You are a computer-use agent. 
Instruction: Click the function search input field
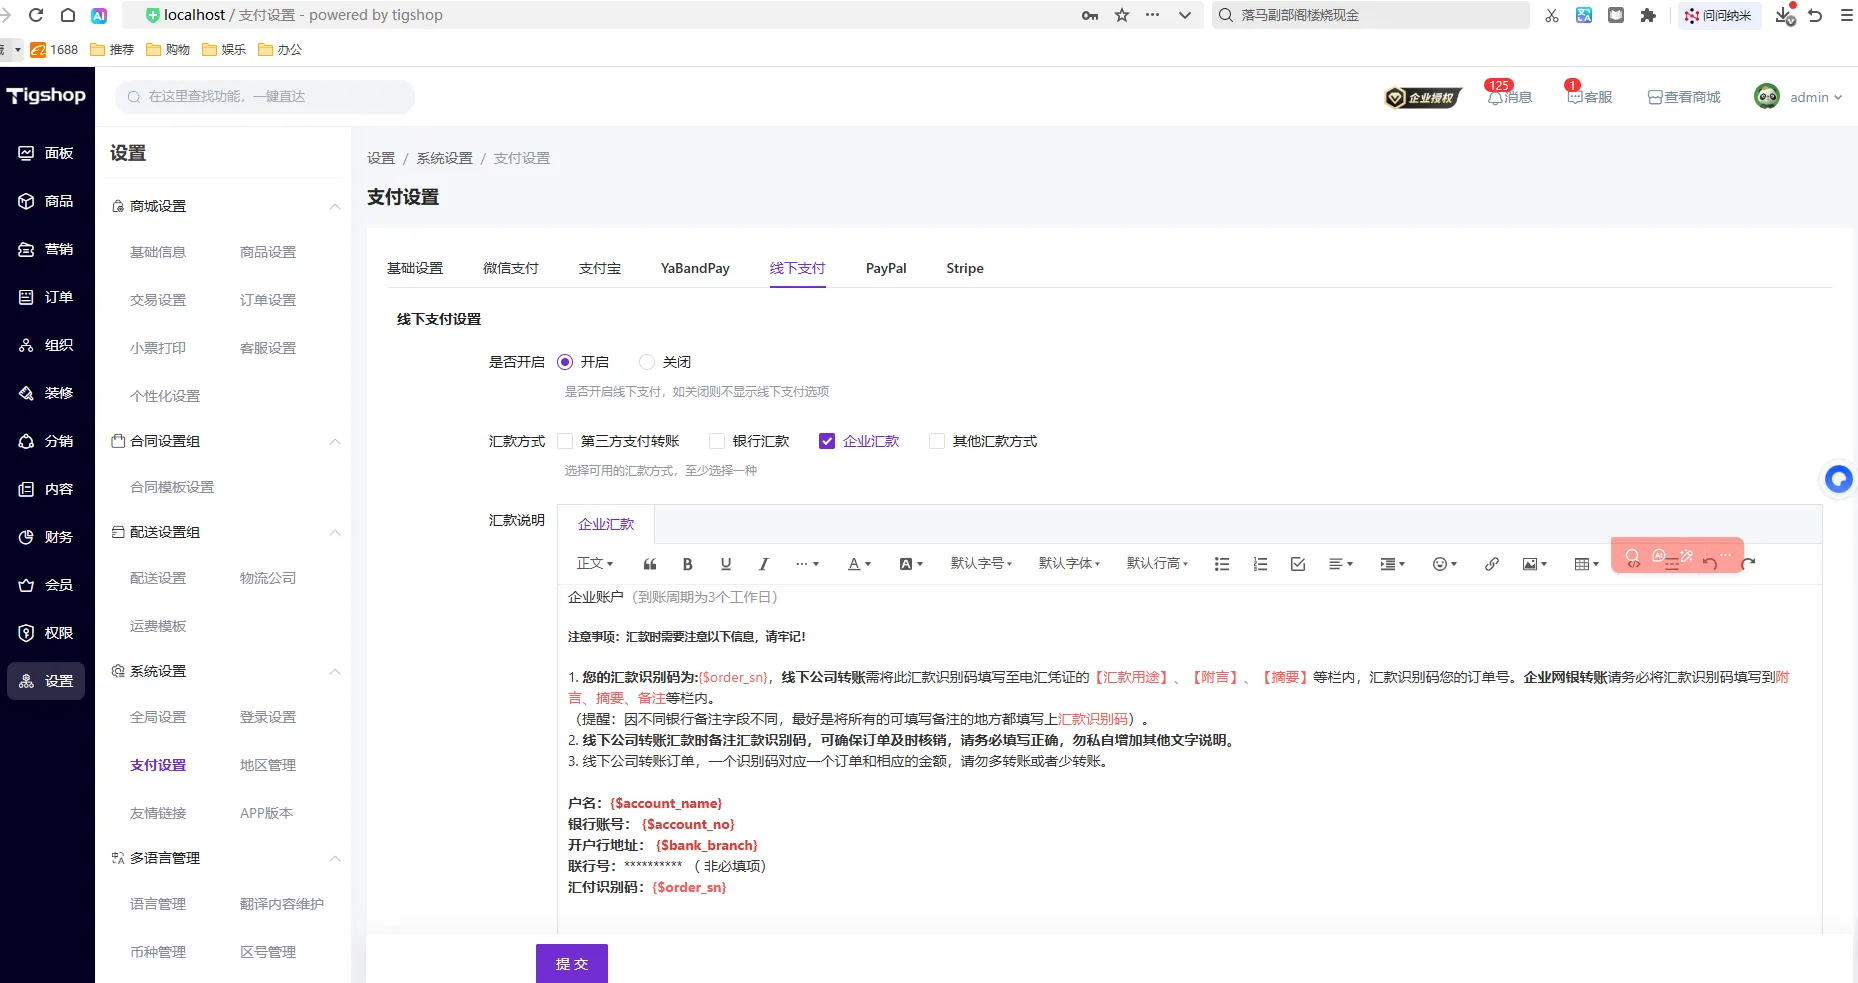click(x=270, y=97)
